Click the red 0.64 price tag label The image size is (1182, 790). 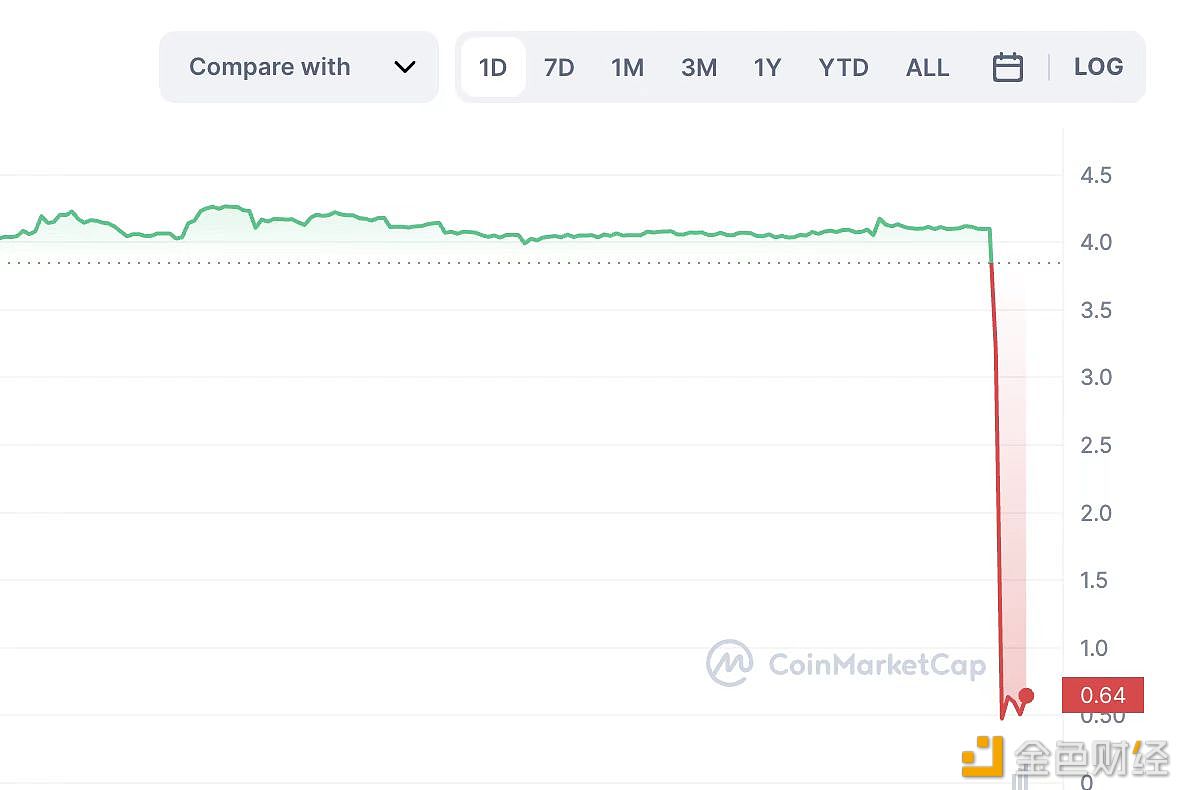(x=1102, y=695)
